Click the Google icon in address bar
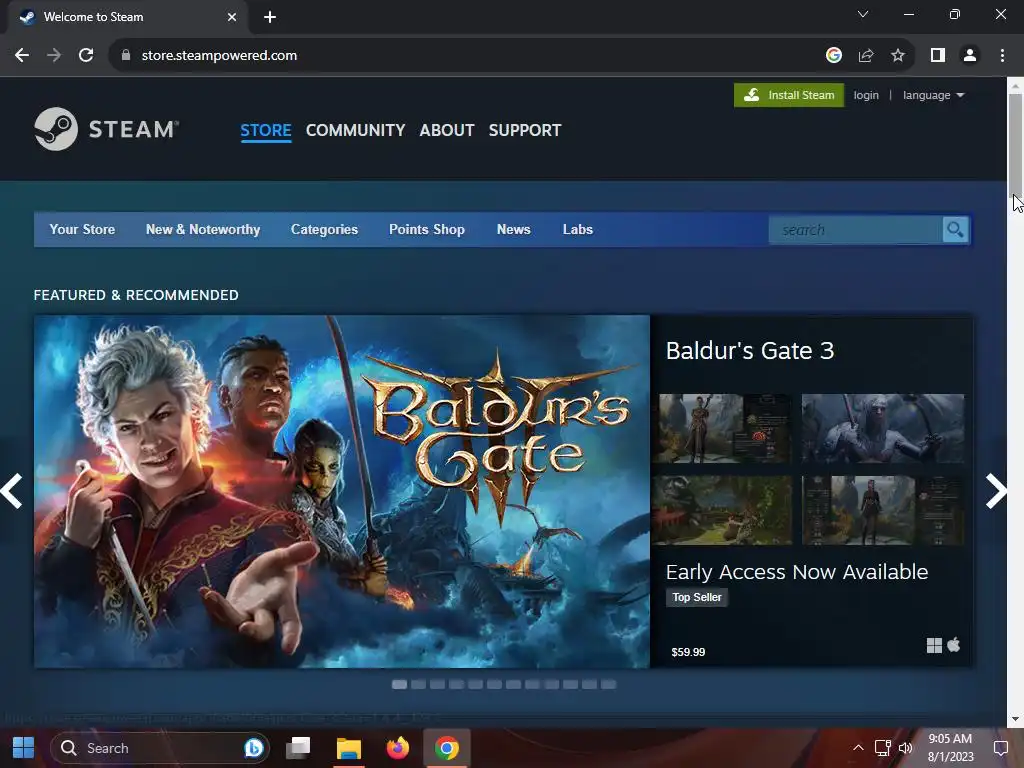This screenshot has width=1024, height=768. (834, 56)
